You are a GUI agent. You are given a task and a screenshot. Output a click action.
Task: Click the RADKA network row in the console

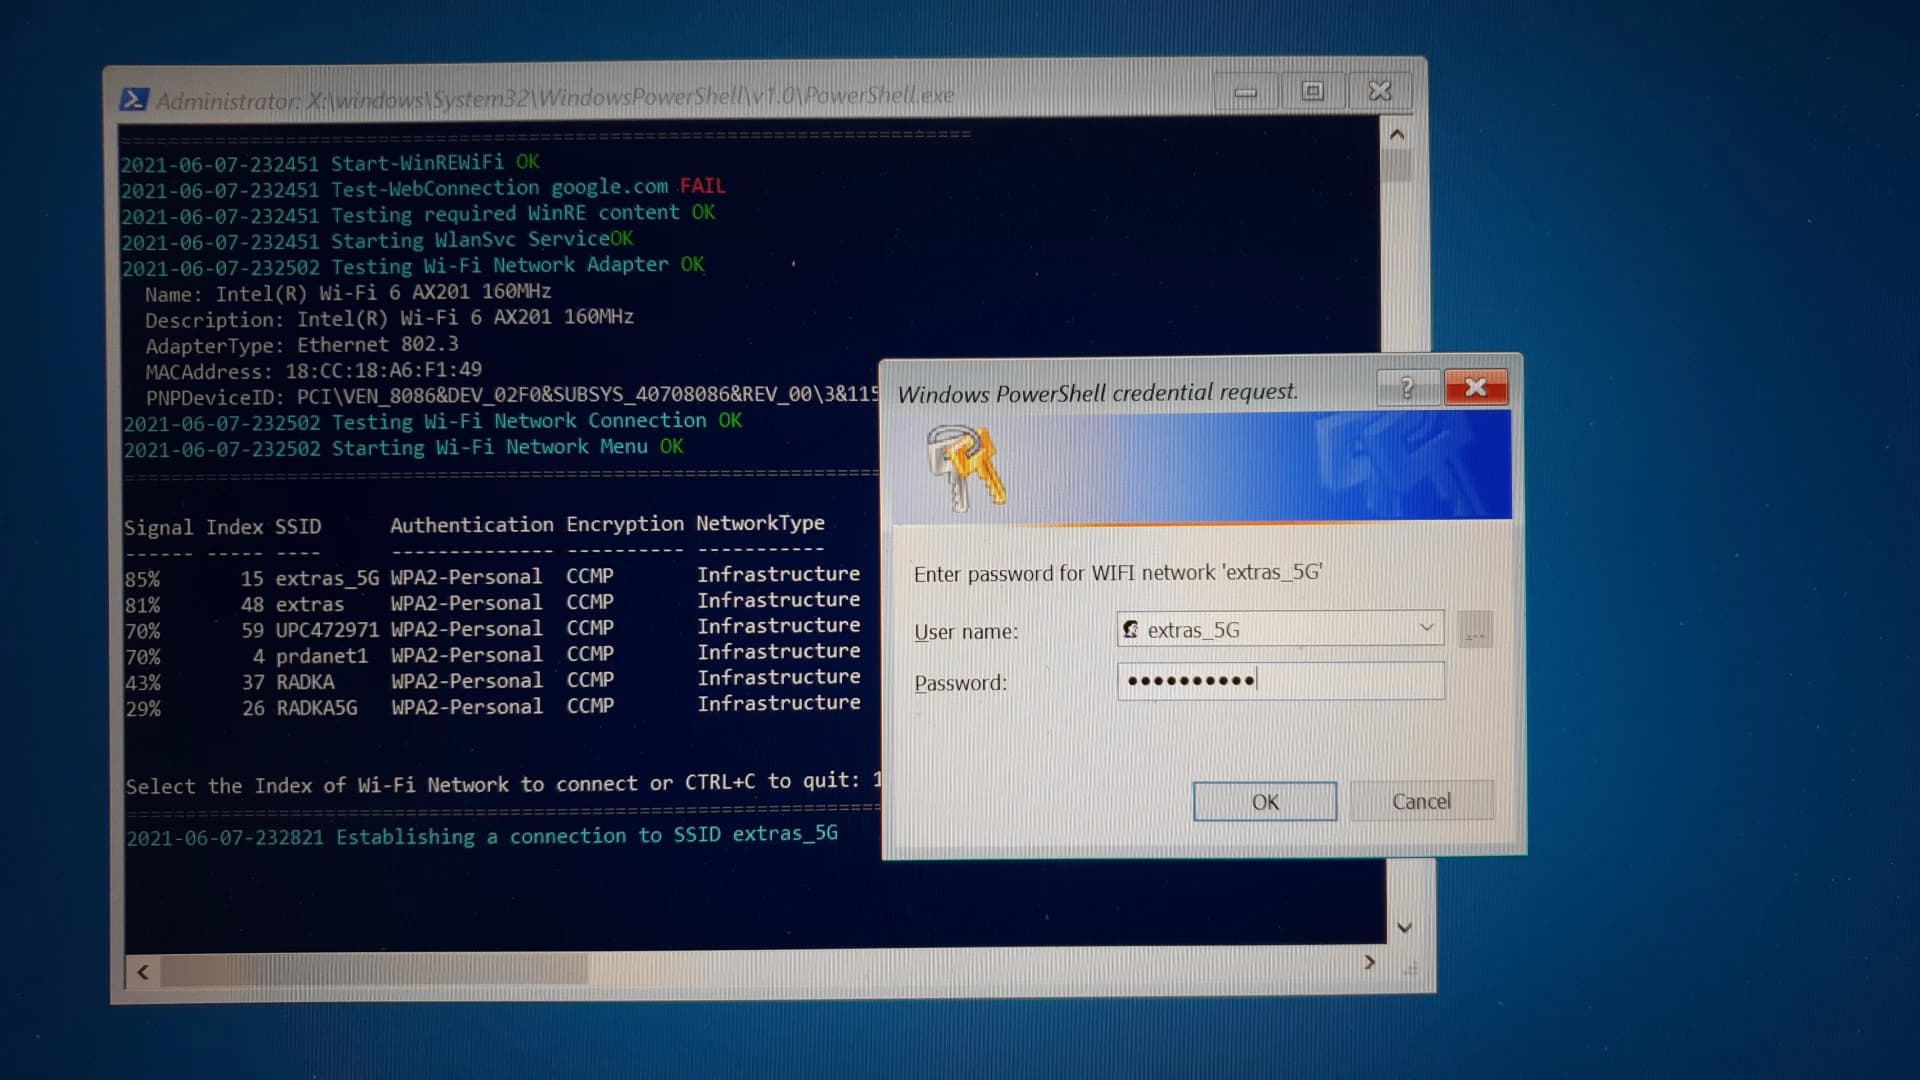tap(306, 681)
